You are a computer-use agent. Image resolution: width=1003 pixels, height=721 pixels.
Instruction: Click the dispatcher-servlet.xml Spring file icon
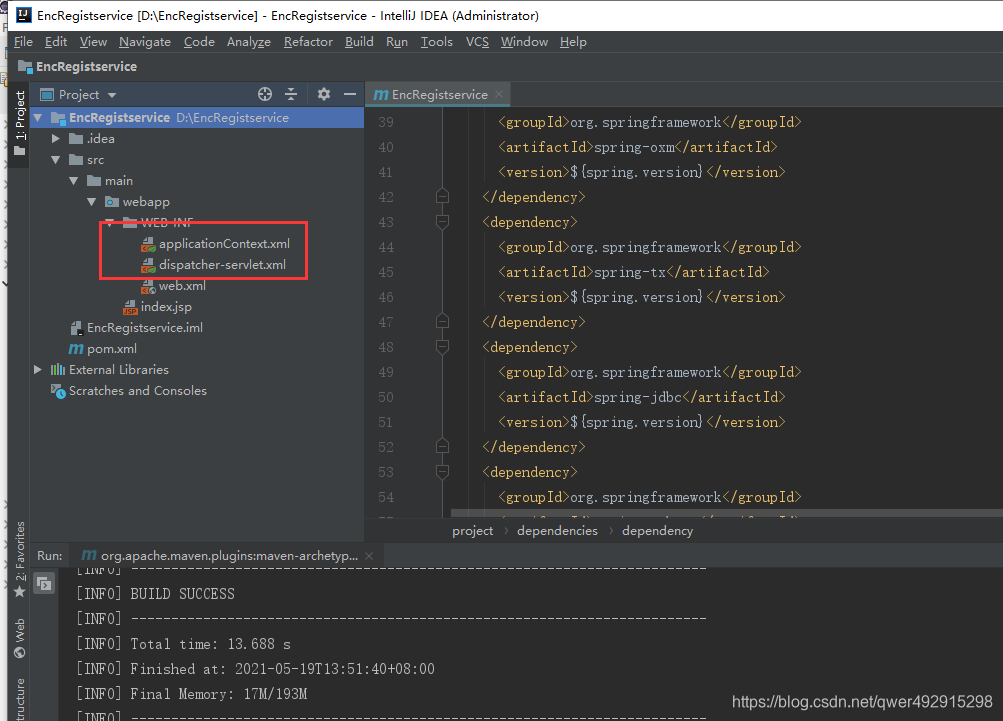(x=148, y=265)
